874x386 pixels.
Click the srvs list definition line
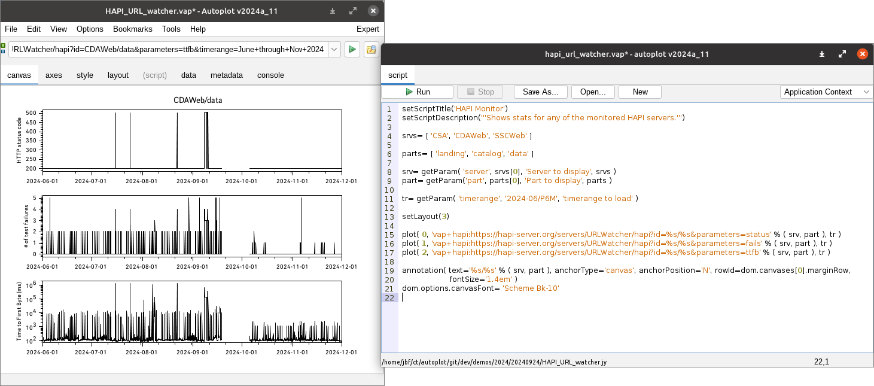(x=467, y=136)
